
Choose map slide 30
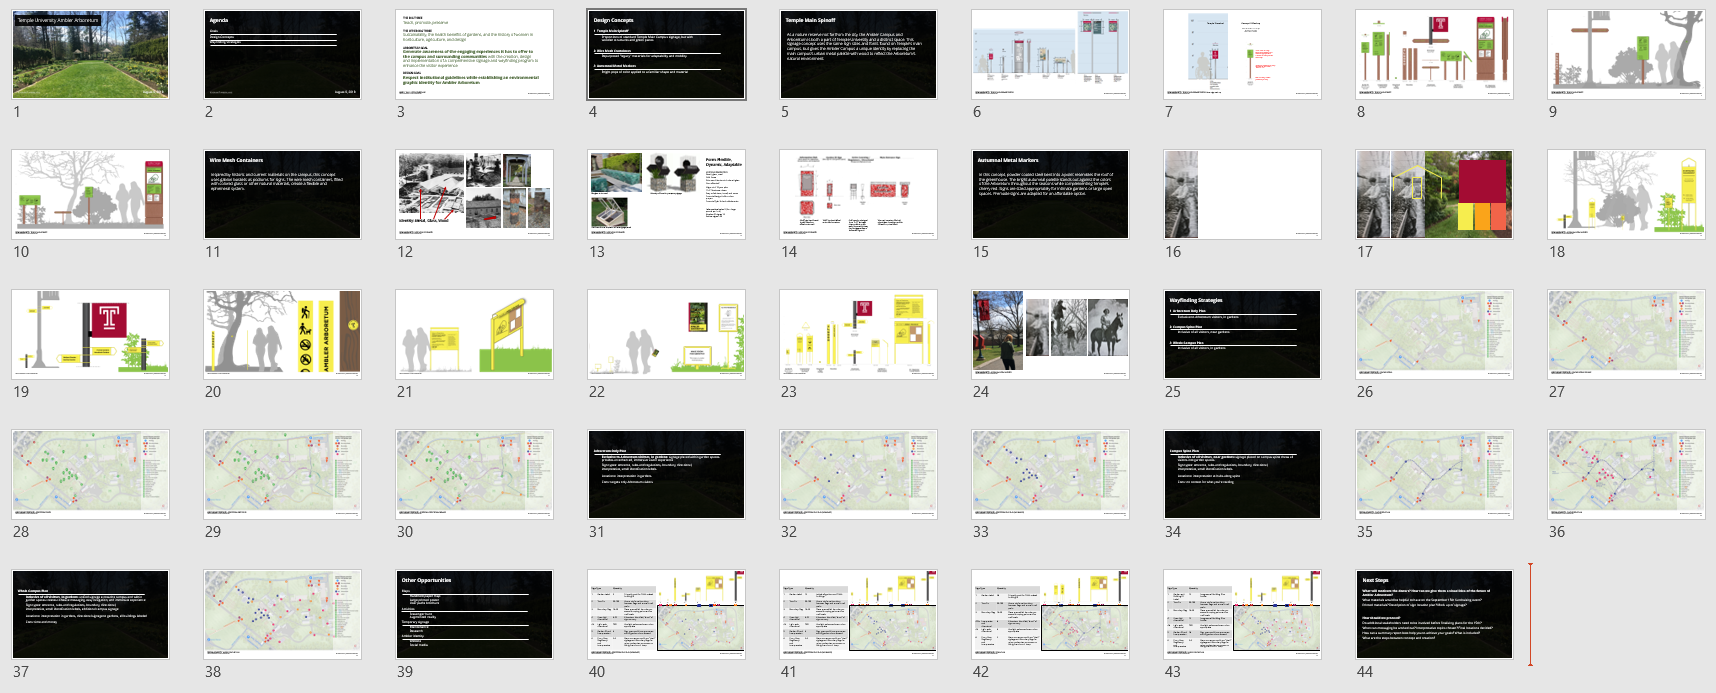475,475
